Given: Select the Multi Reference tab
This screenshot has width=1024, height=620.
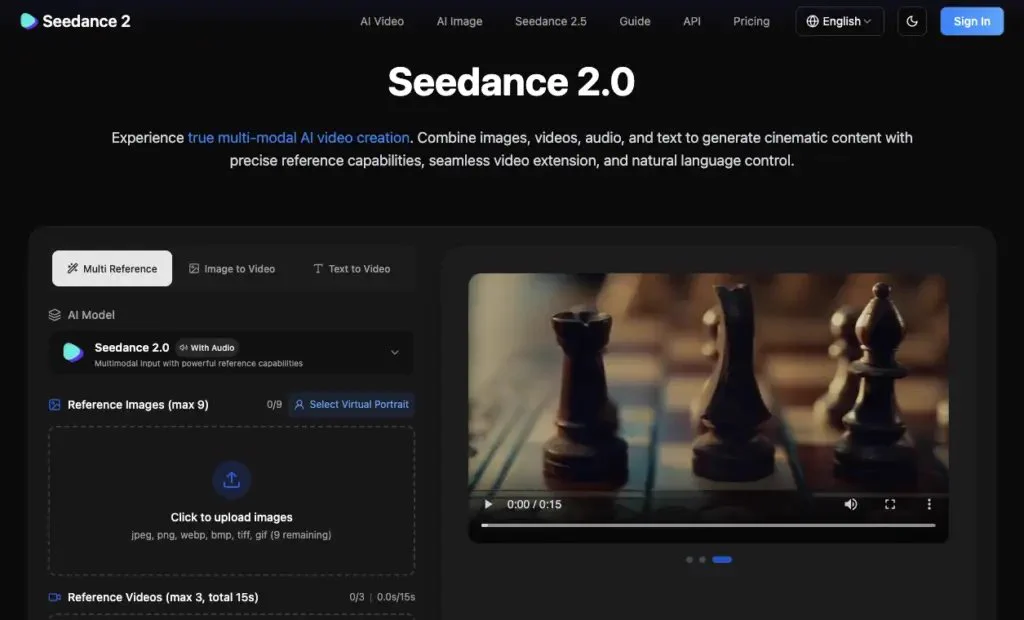Looking at the screenshot, I should pos(112,269).
